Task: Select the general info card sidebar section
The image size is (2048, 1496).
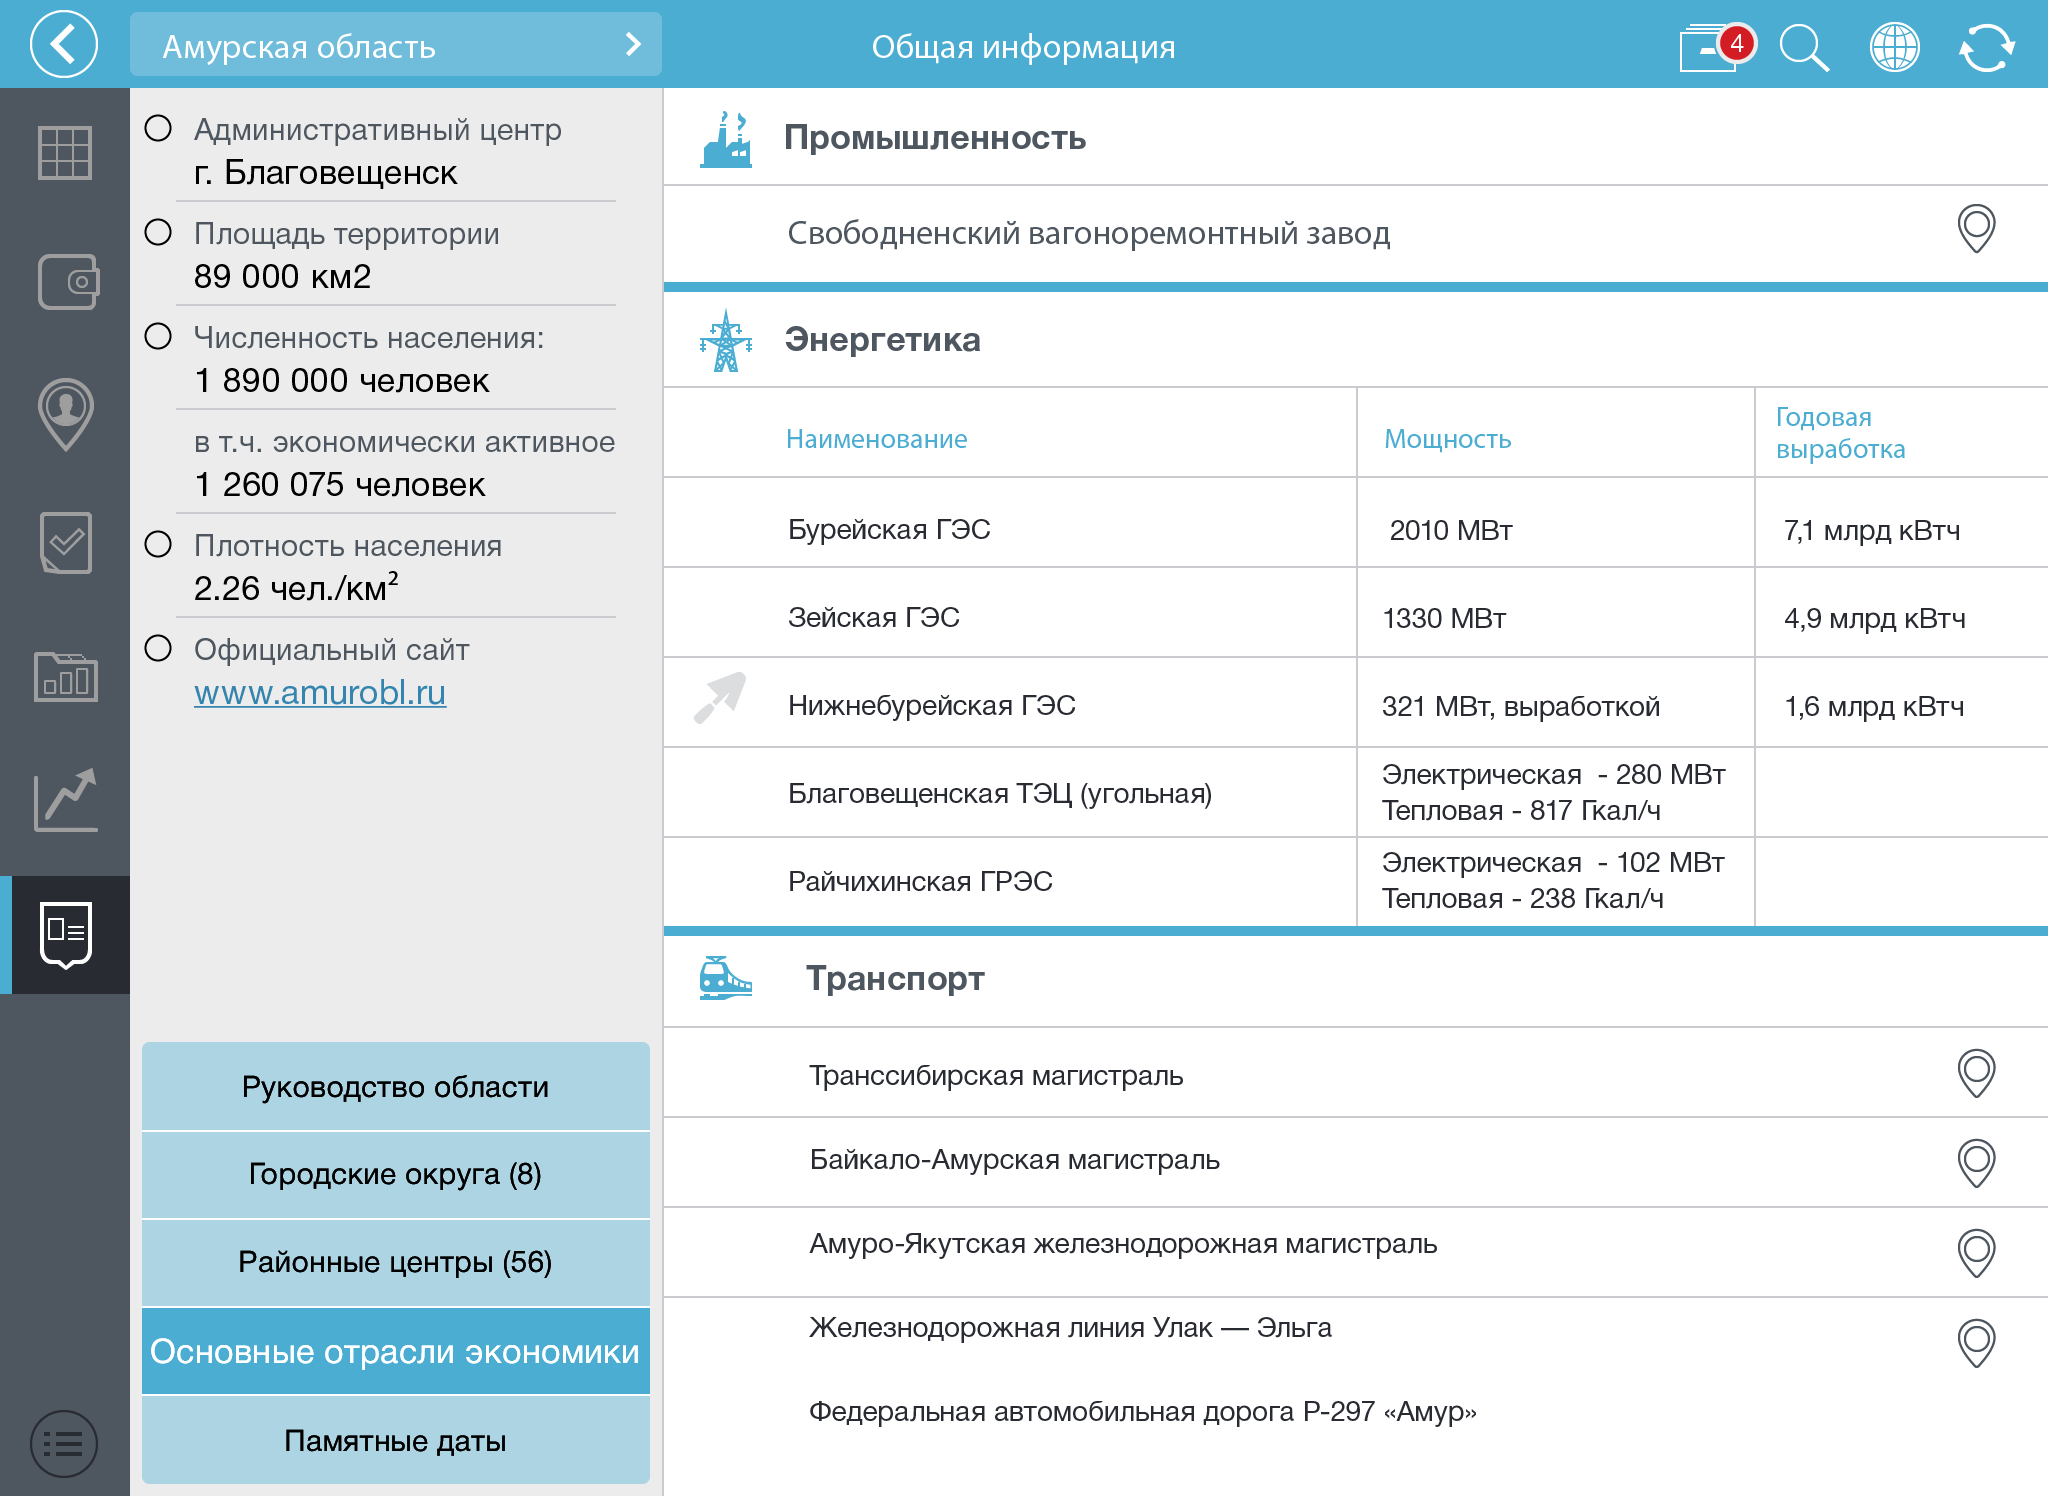Action: pos(65,935)
